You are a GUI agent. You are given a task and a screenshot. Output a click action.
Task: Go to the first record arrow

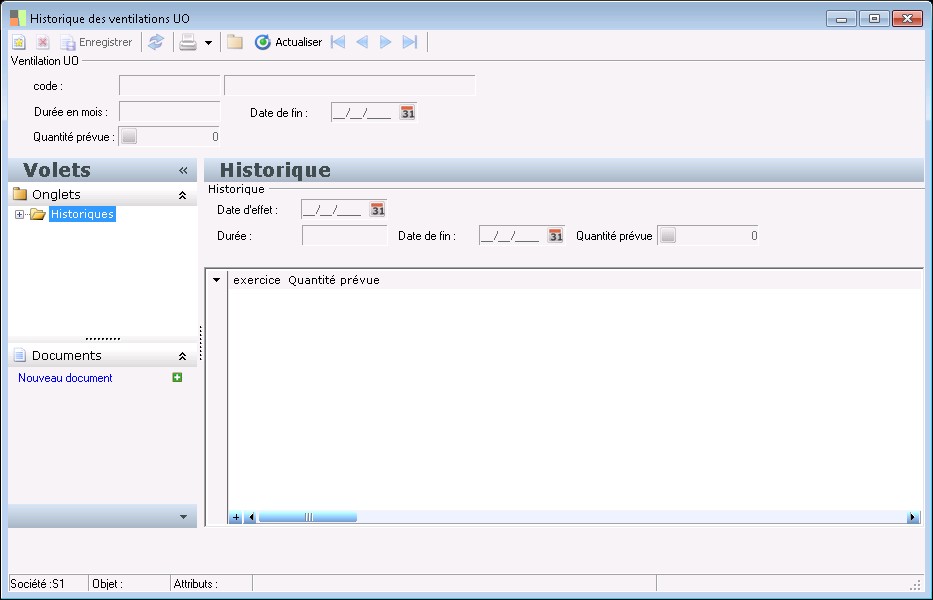tap(338, 42)
